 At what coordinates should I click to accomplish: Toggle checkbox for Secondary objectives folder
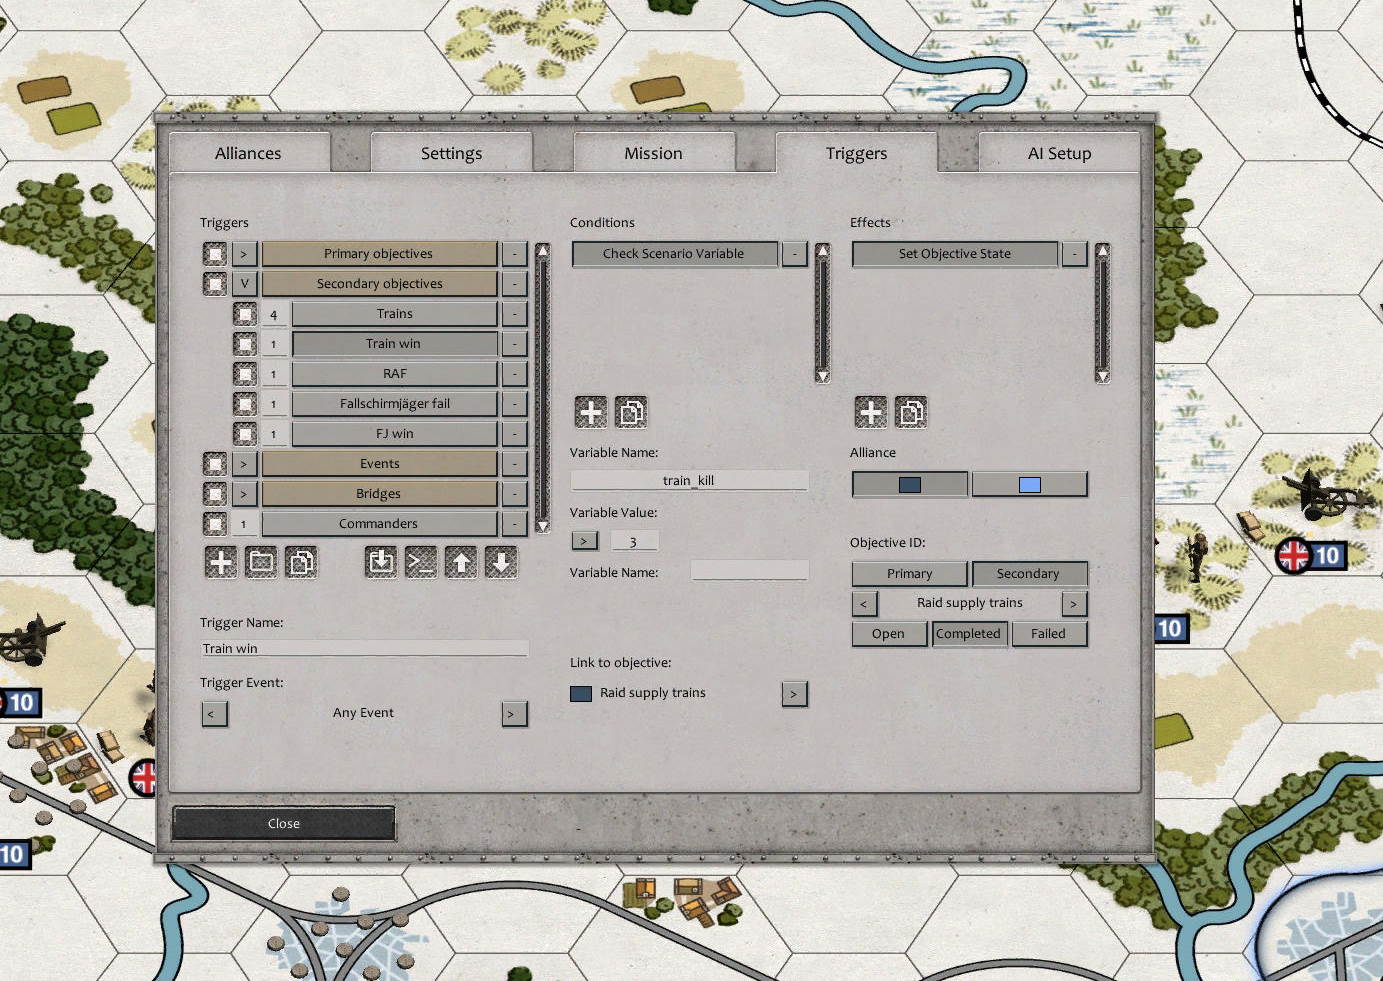pos(215,284)
